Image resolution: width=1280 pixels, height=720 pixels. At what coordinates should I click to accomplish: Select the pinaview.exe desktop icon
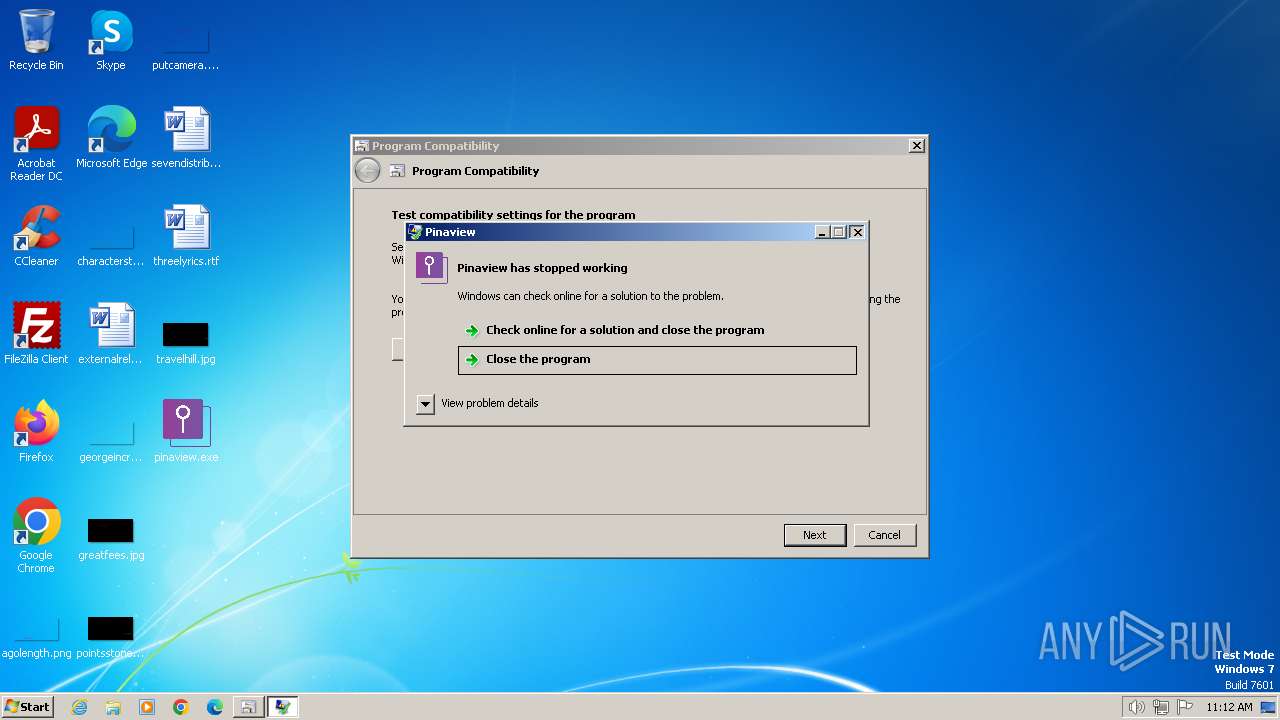click(186, 432)
